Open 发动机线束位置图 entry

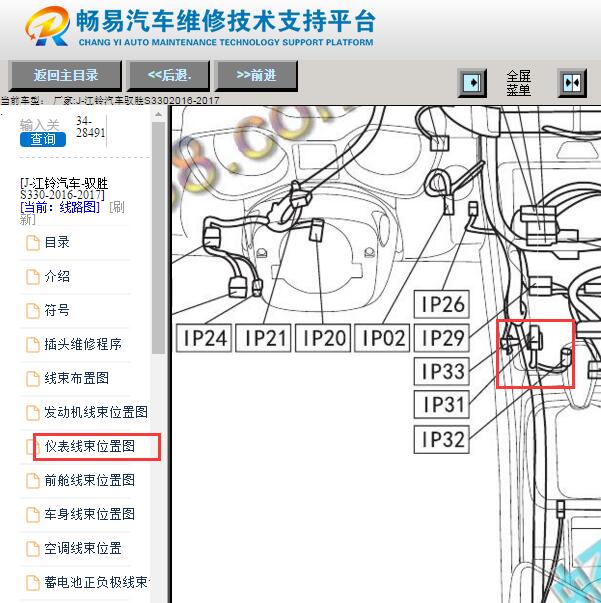(96, 412)
